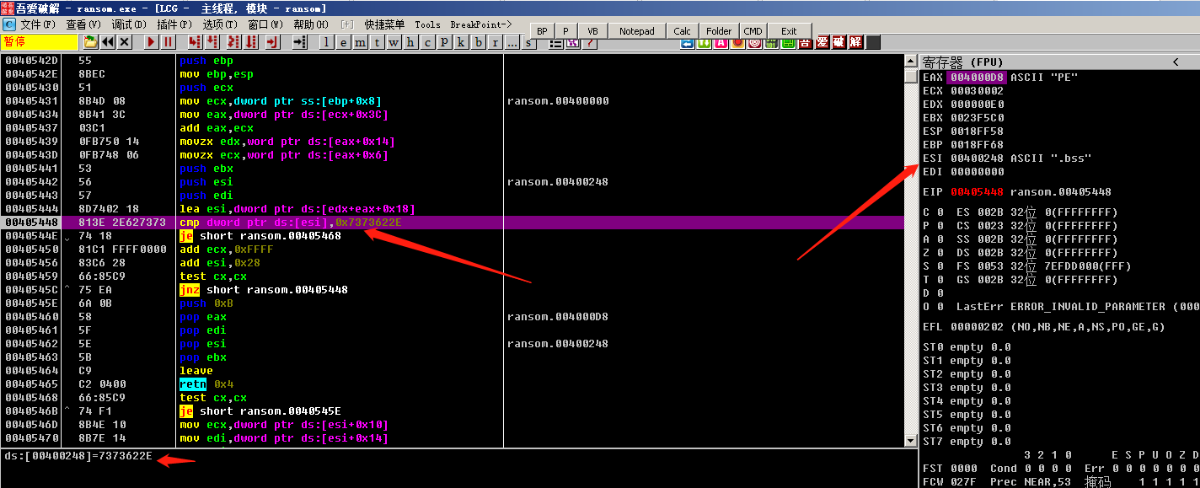Open Threads window via 't' button
The image size is (1200, 488).
tap(377, 42)
